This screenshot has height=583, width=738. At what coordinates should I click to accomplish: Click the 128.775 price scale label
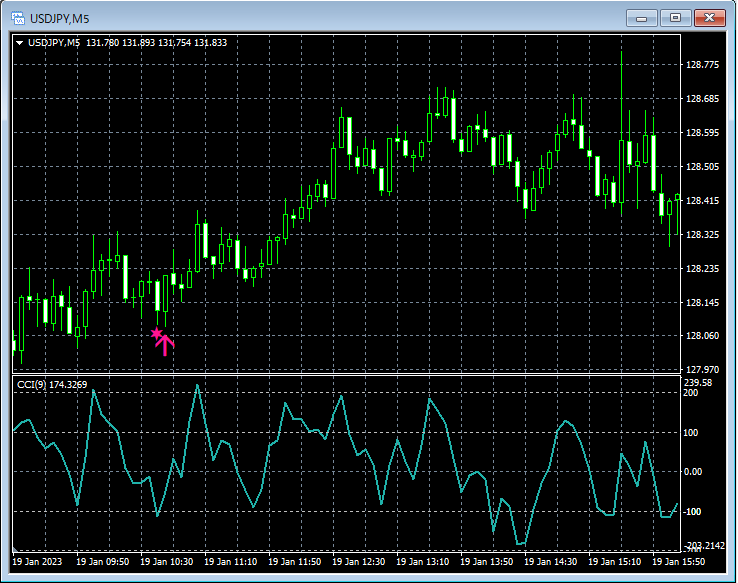click(703, 64)
